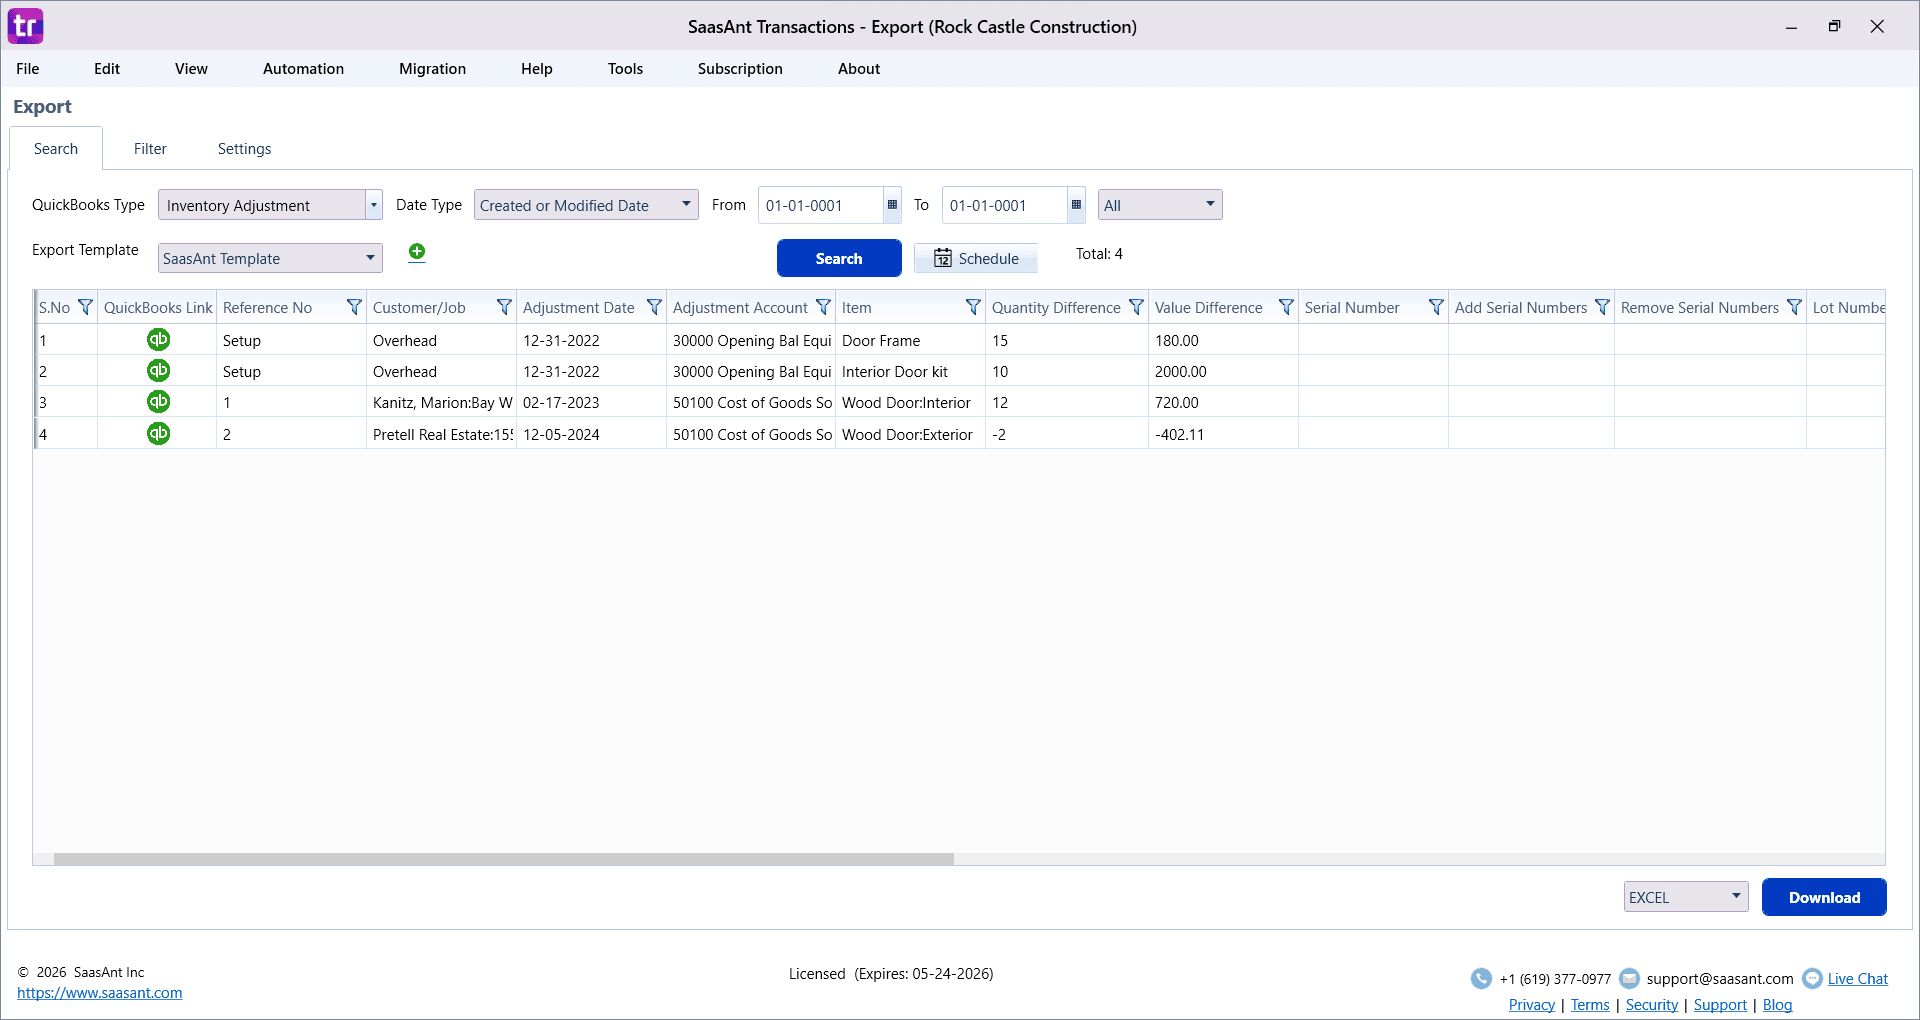The image size is (1920, 1020).
Task: Open the To date calendar picker
Action: click(x=1076, y=205)
